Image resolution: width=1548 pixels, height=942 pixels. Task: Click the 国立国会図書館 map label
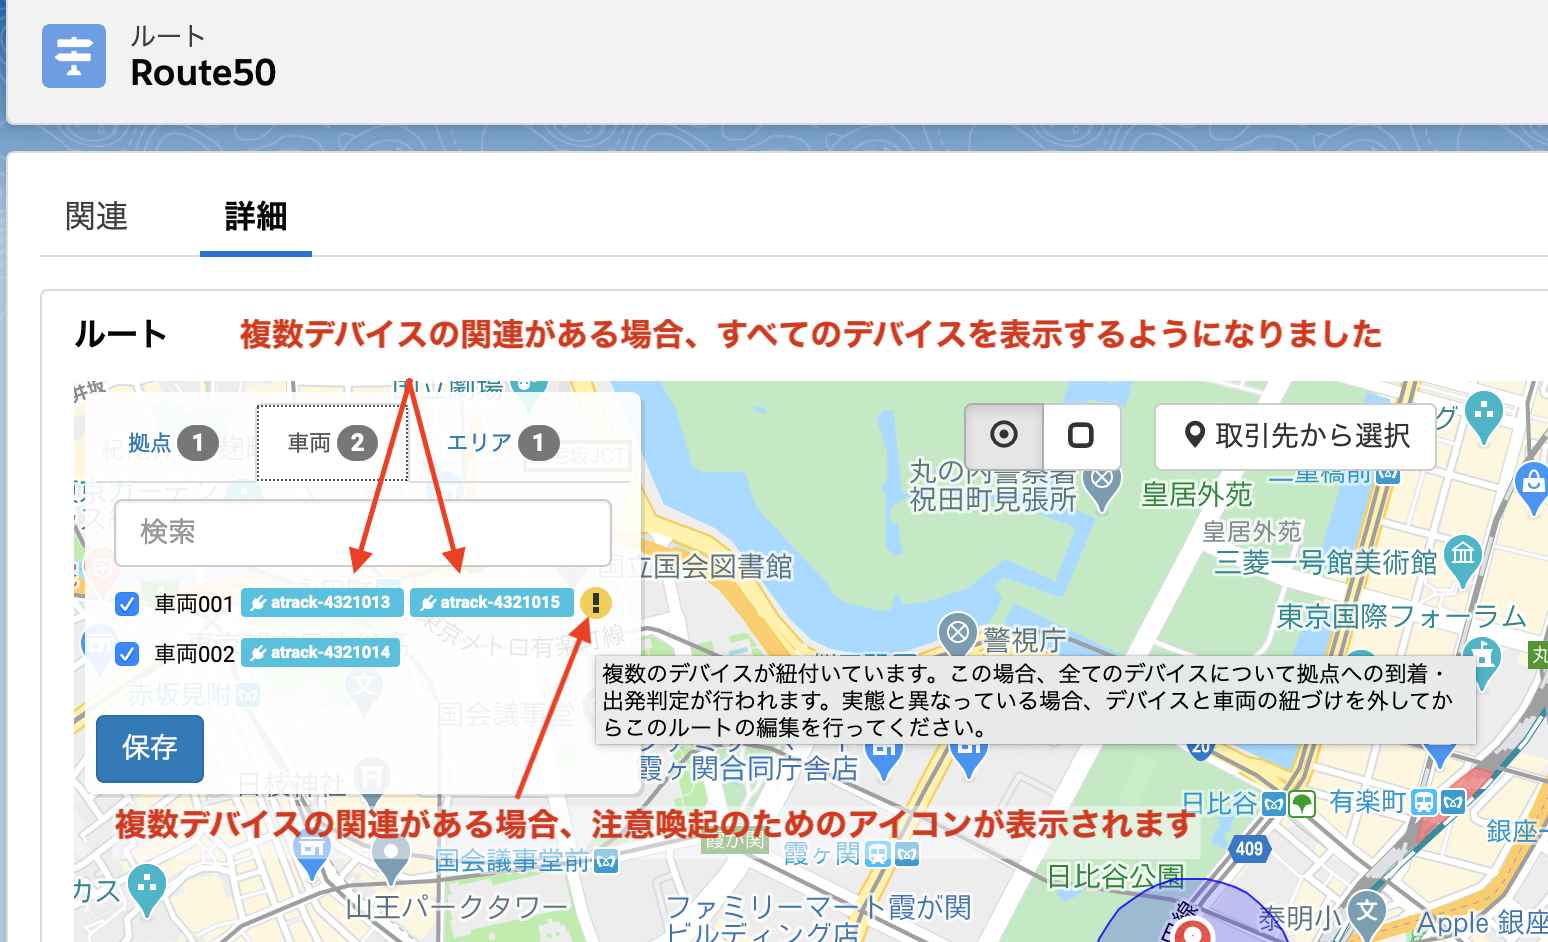click(697, 566)
